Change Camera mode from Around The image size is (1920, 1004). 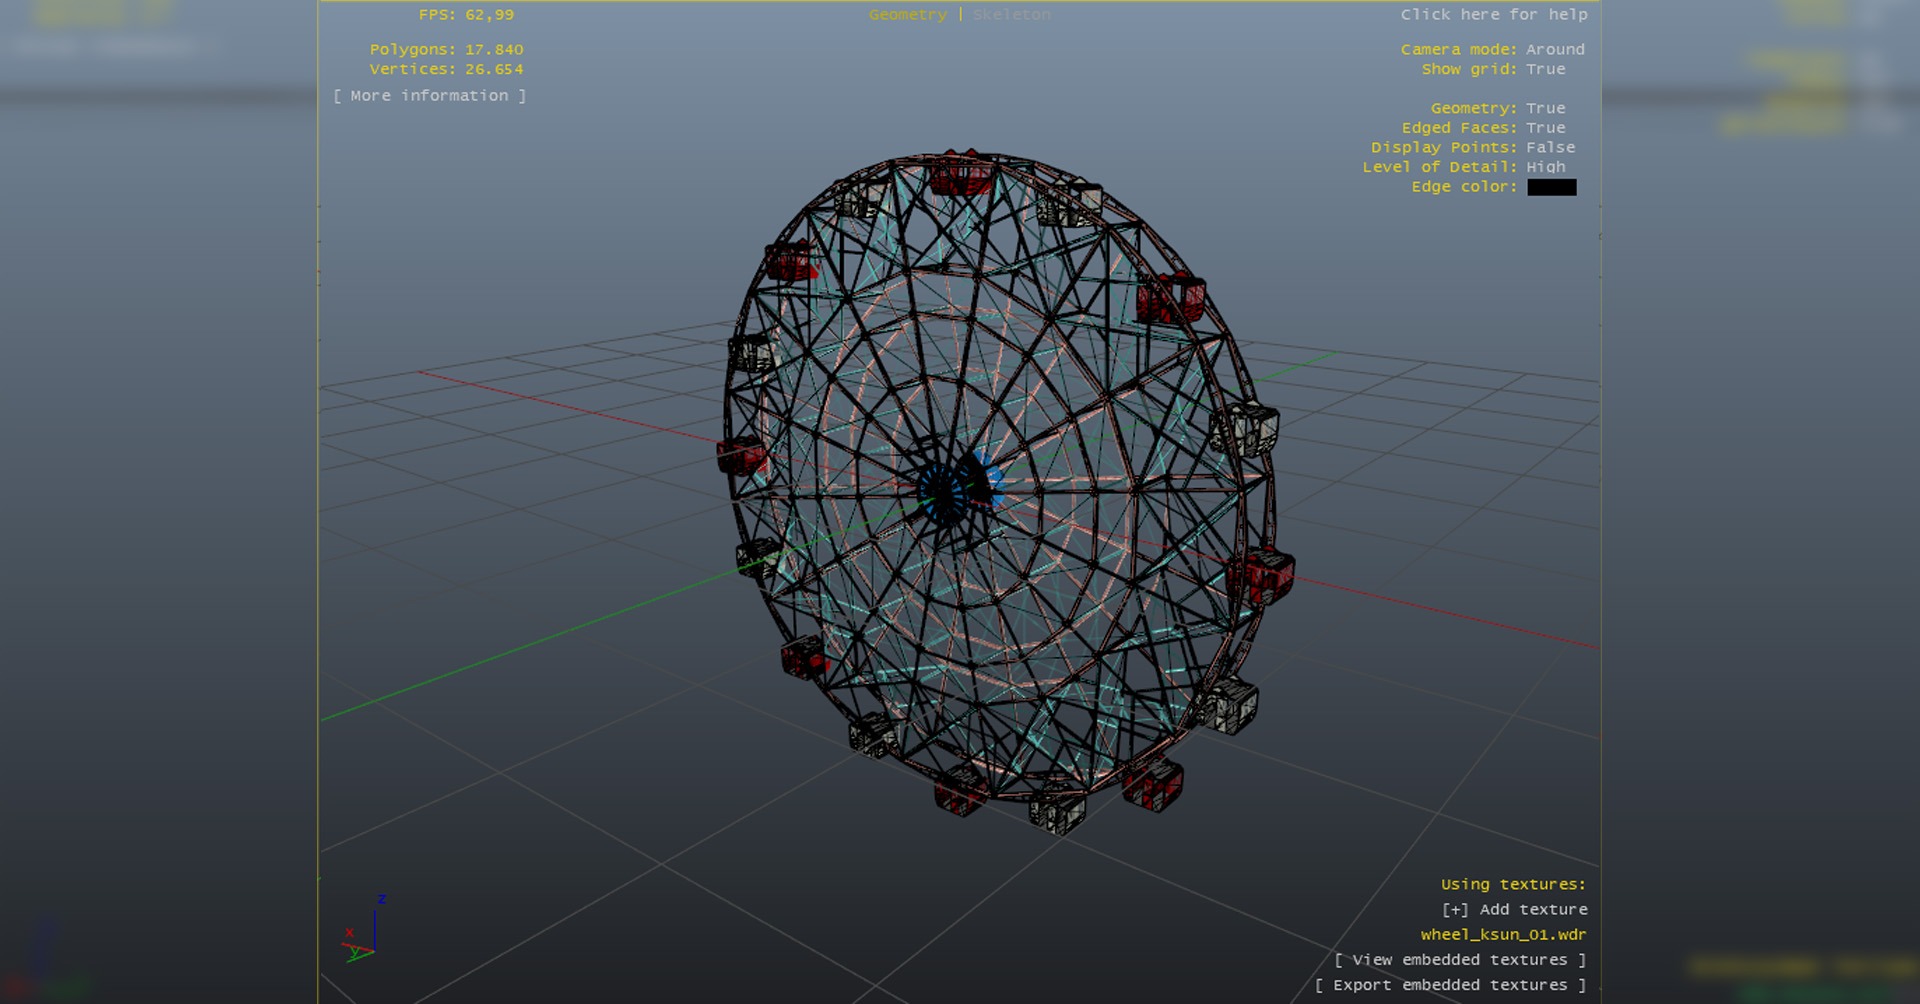1554,50
